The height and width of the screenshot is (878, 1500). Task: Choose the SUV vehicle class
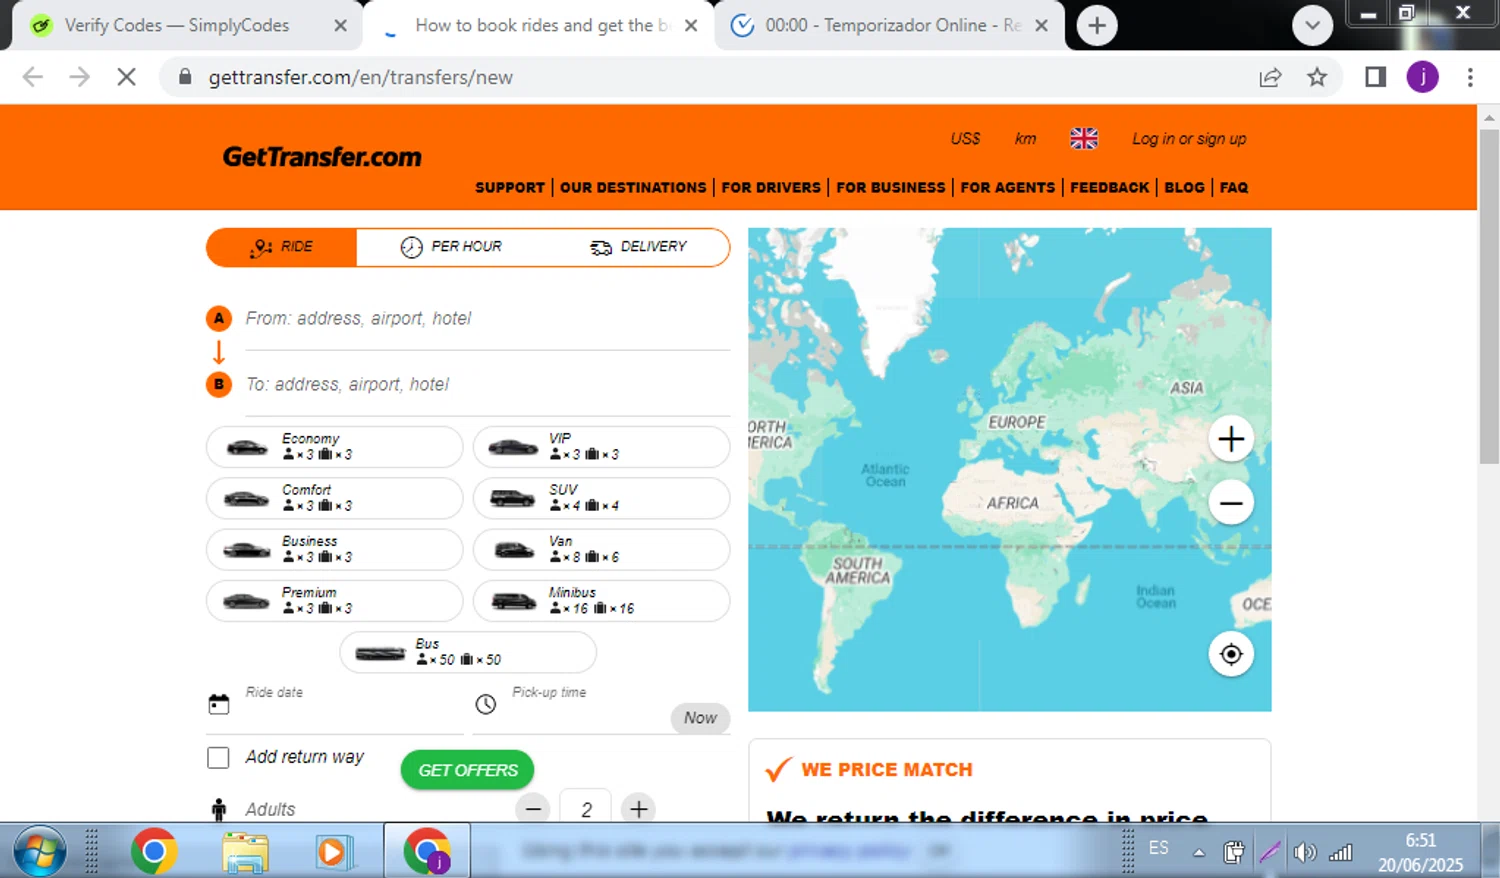[601, 498]
